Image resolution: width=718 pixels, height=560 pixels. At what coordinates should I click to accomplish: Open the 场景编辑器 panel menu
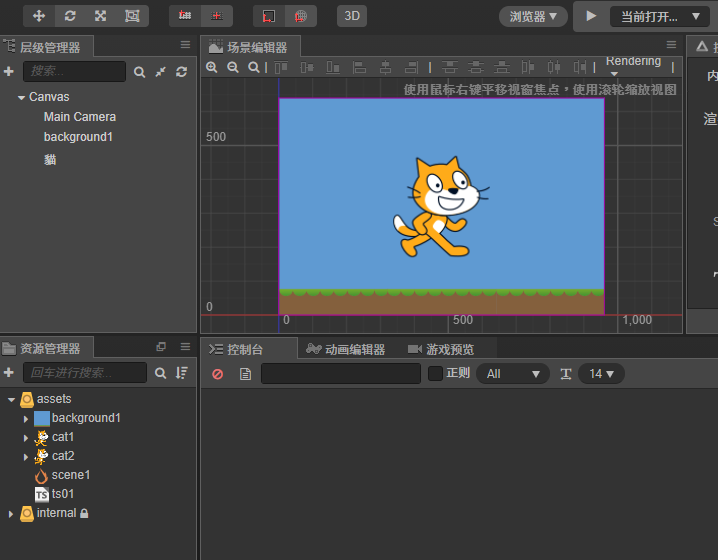[671, 45]
